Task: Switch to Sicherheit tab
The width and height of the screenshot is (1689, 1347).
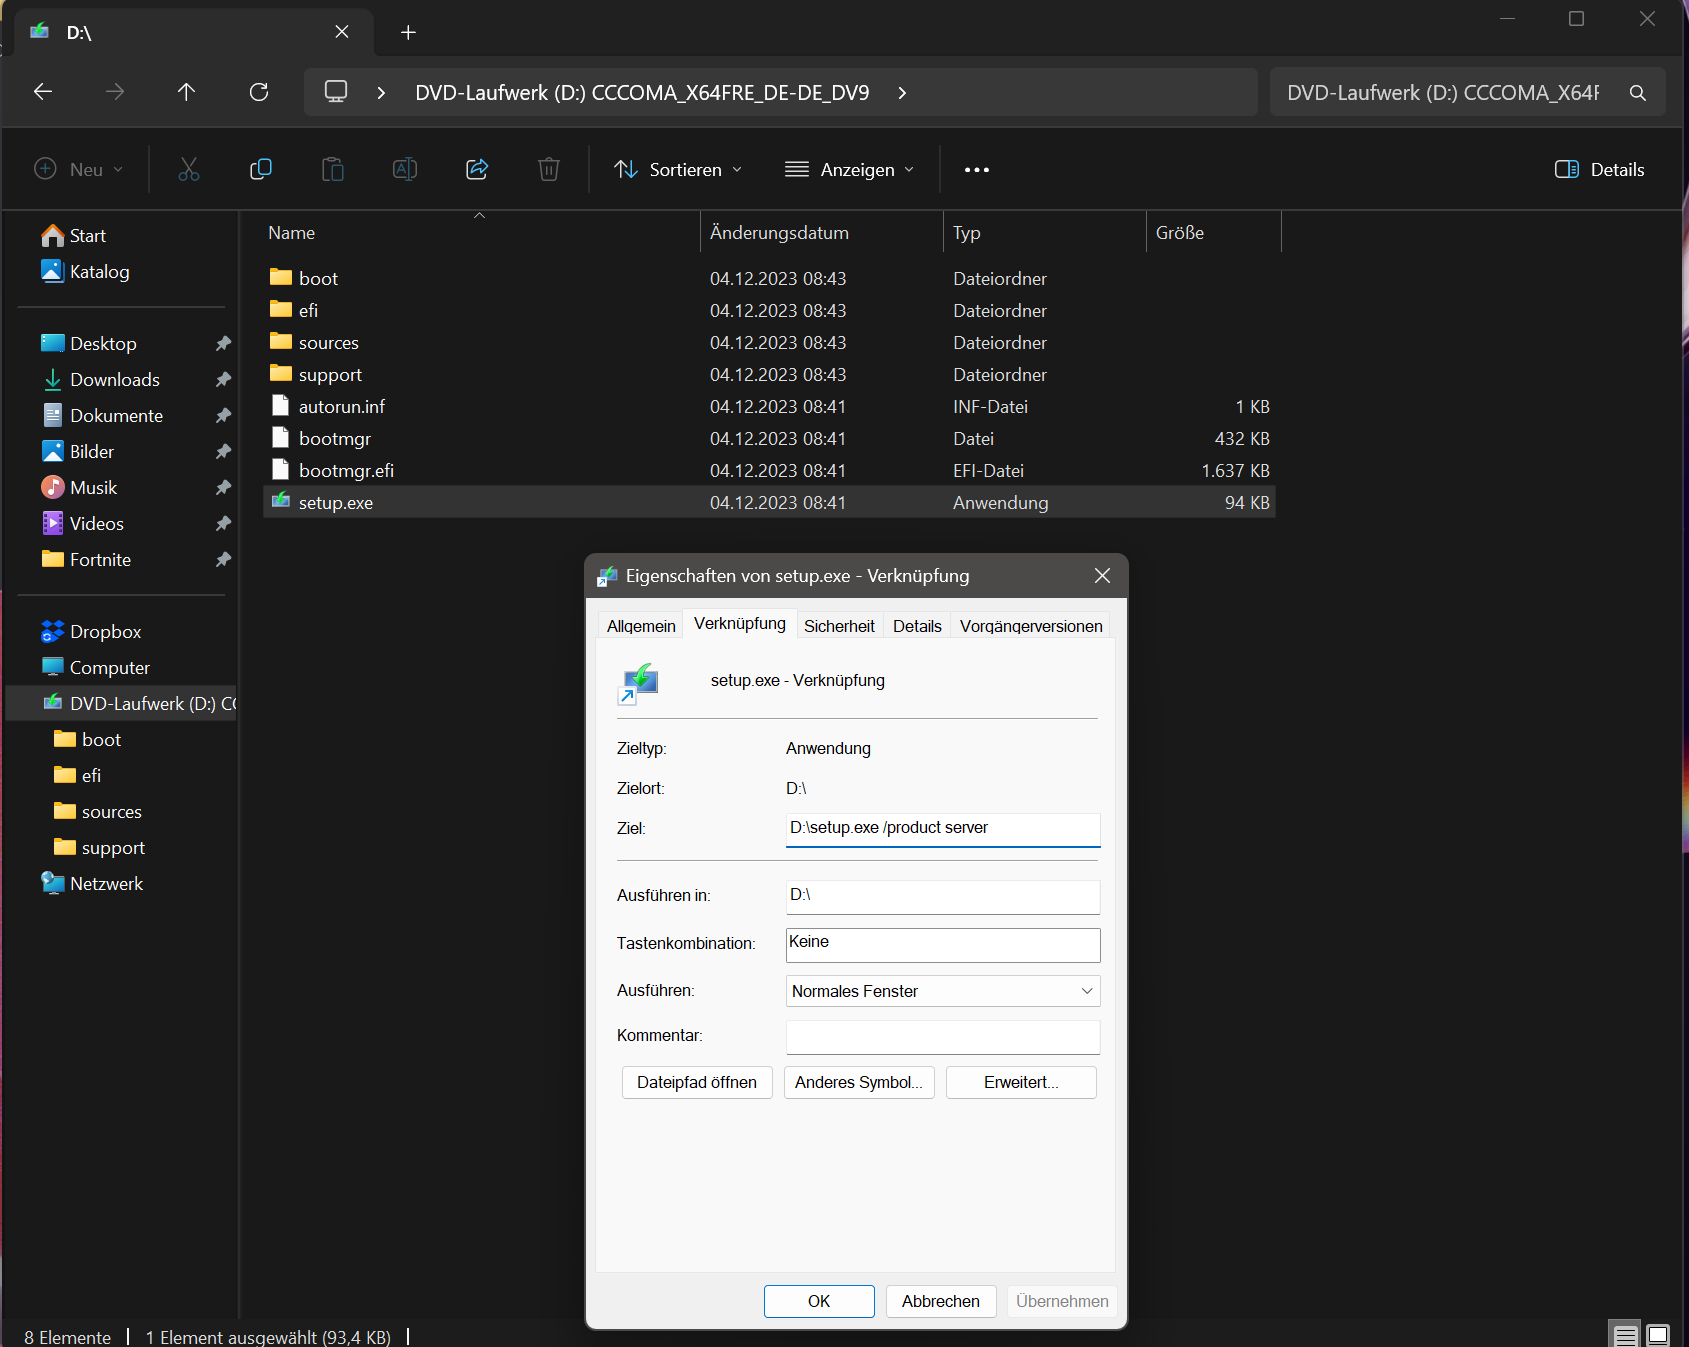Action: 839,626
